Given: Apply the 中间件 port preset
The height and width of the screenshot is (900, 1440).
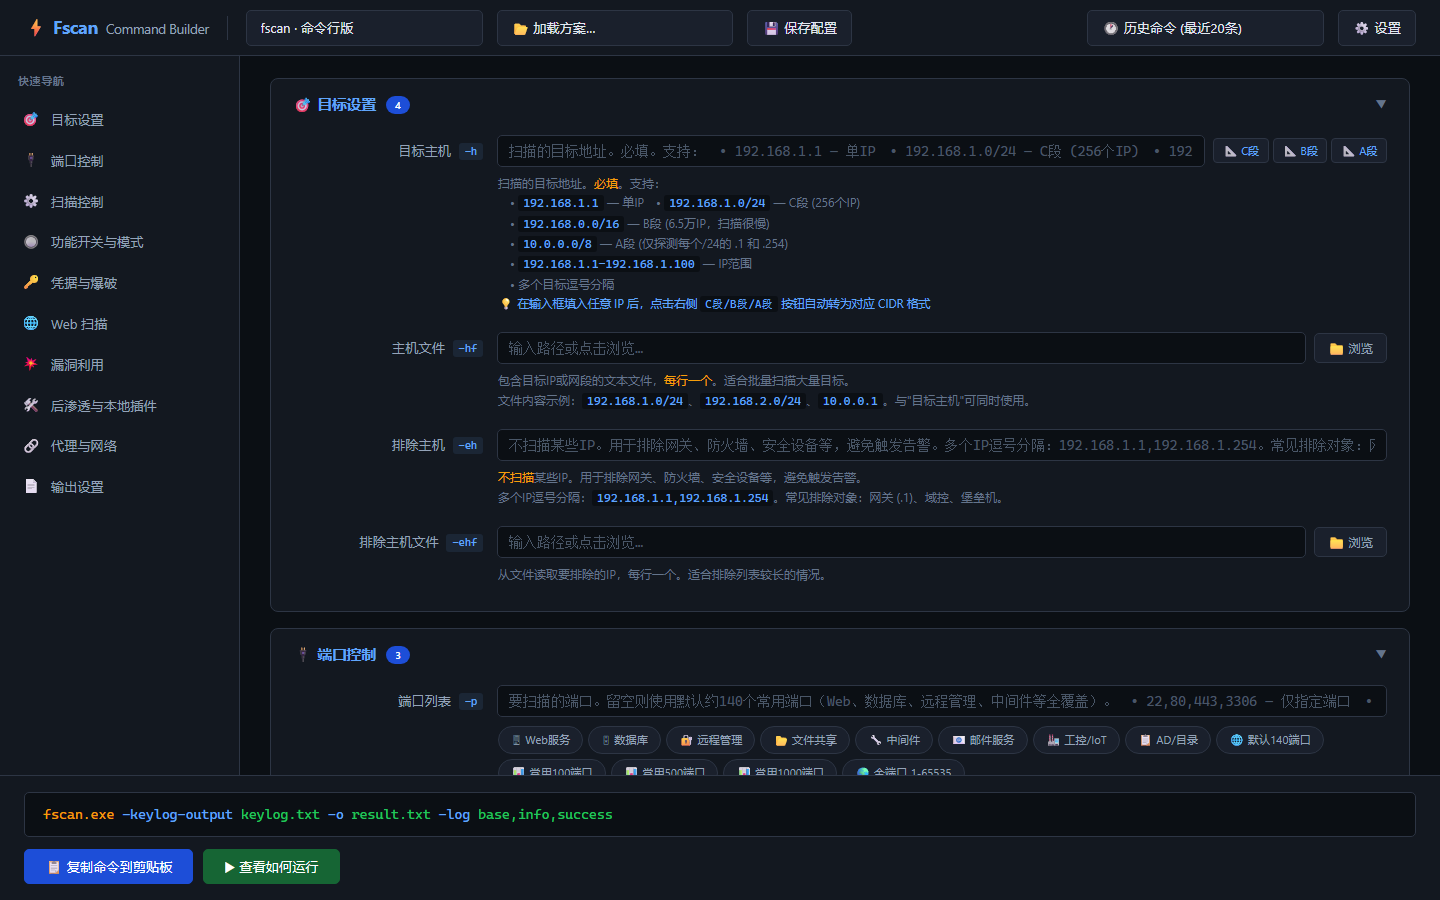Looking at the screenshot, I should click(894, 740).
